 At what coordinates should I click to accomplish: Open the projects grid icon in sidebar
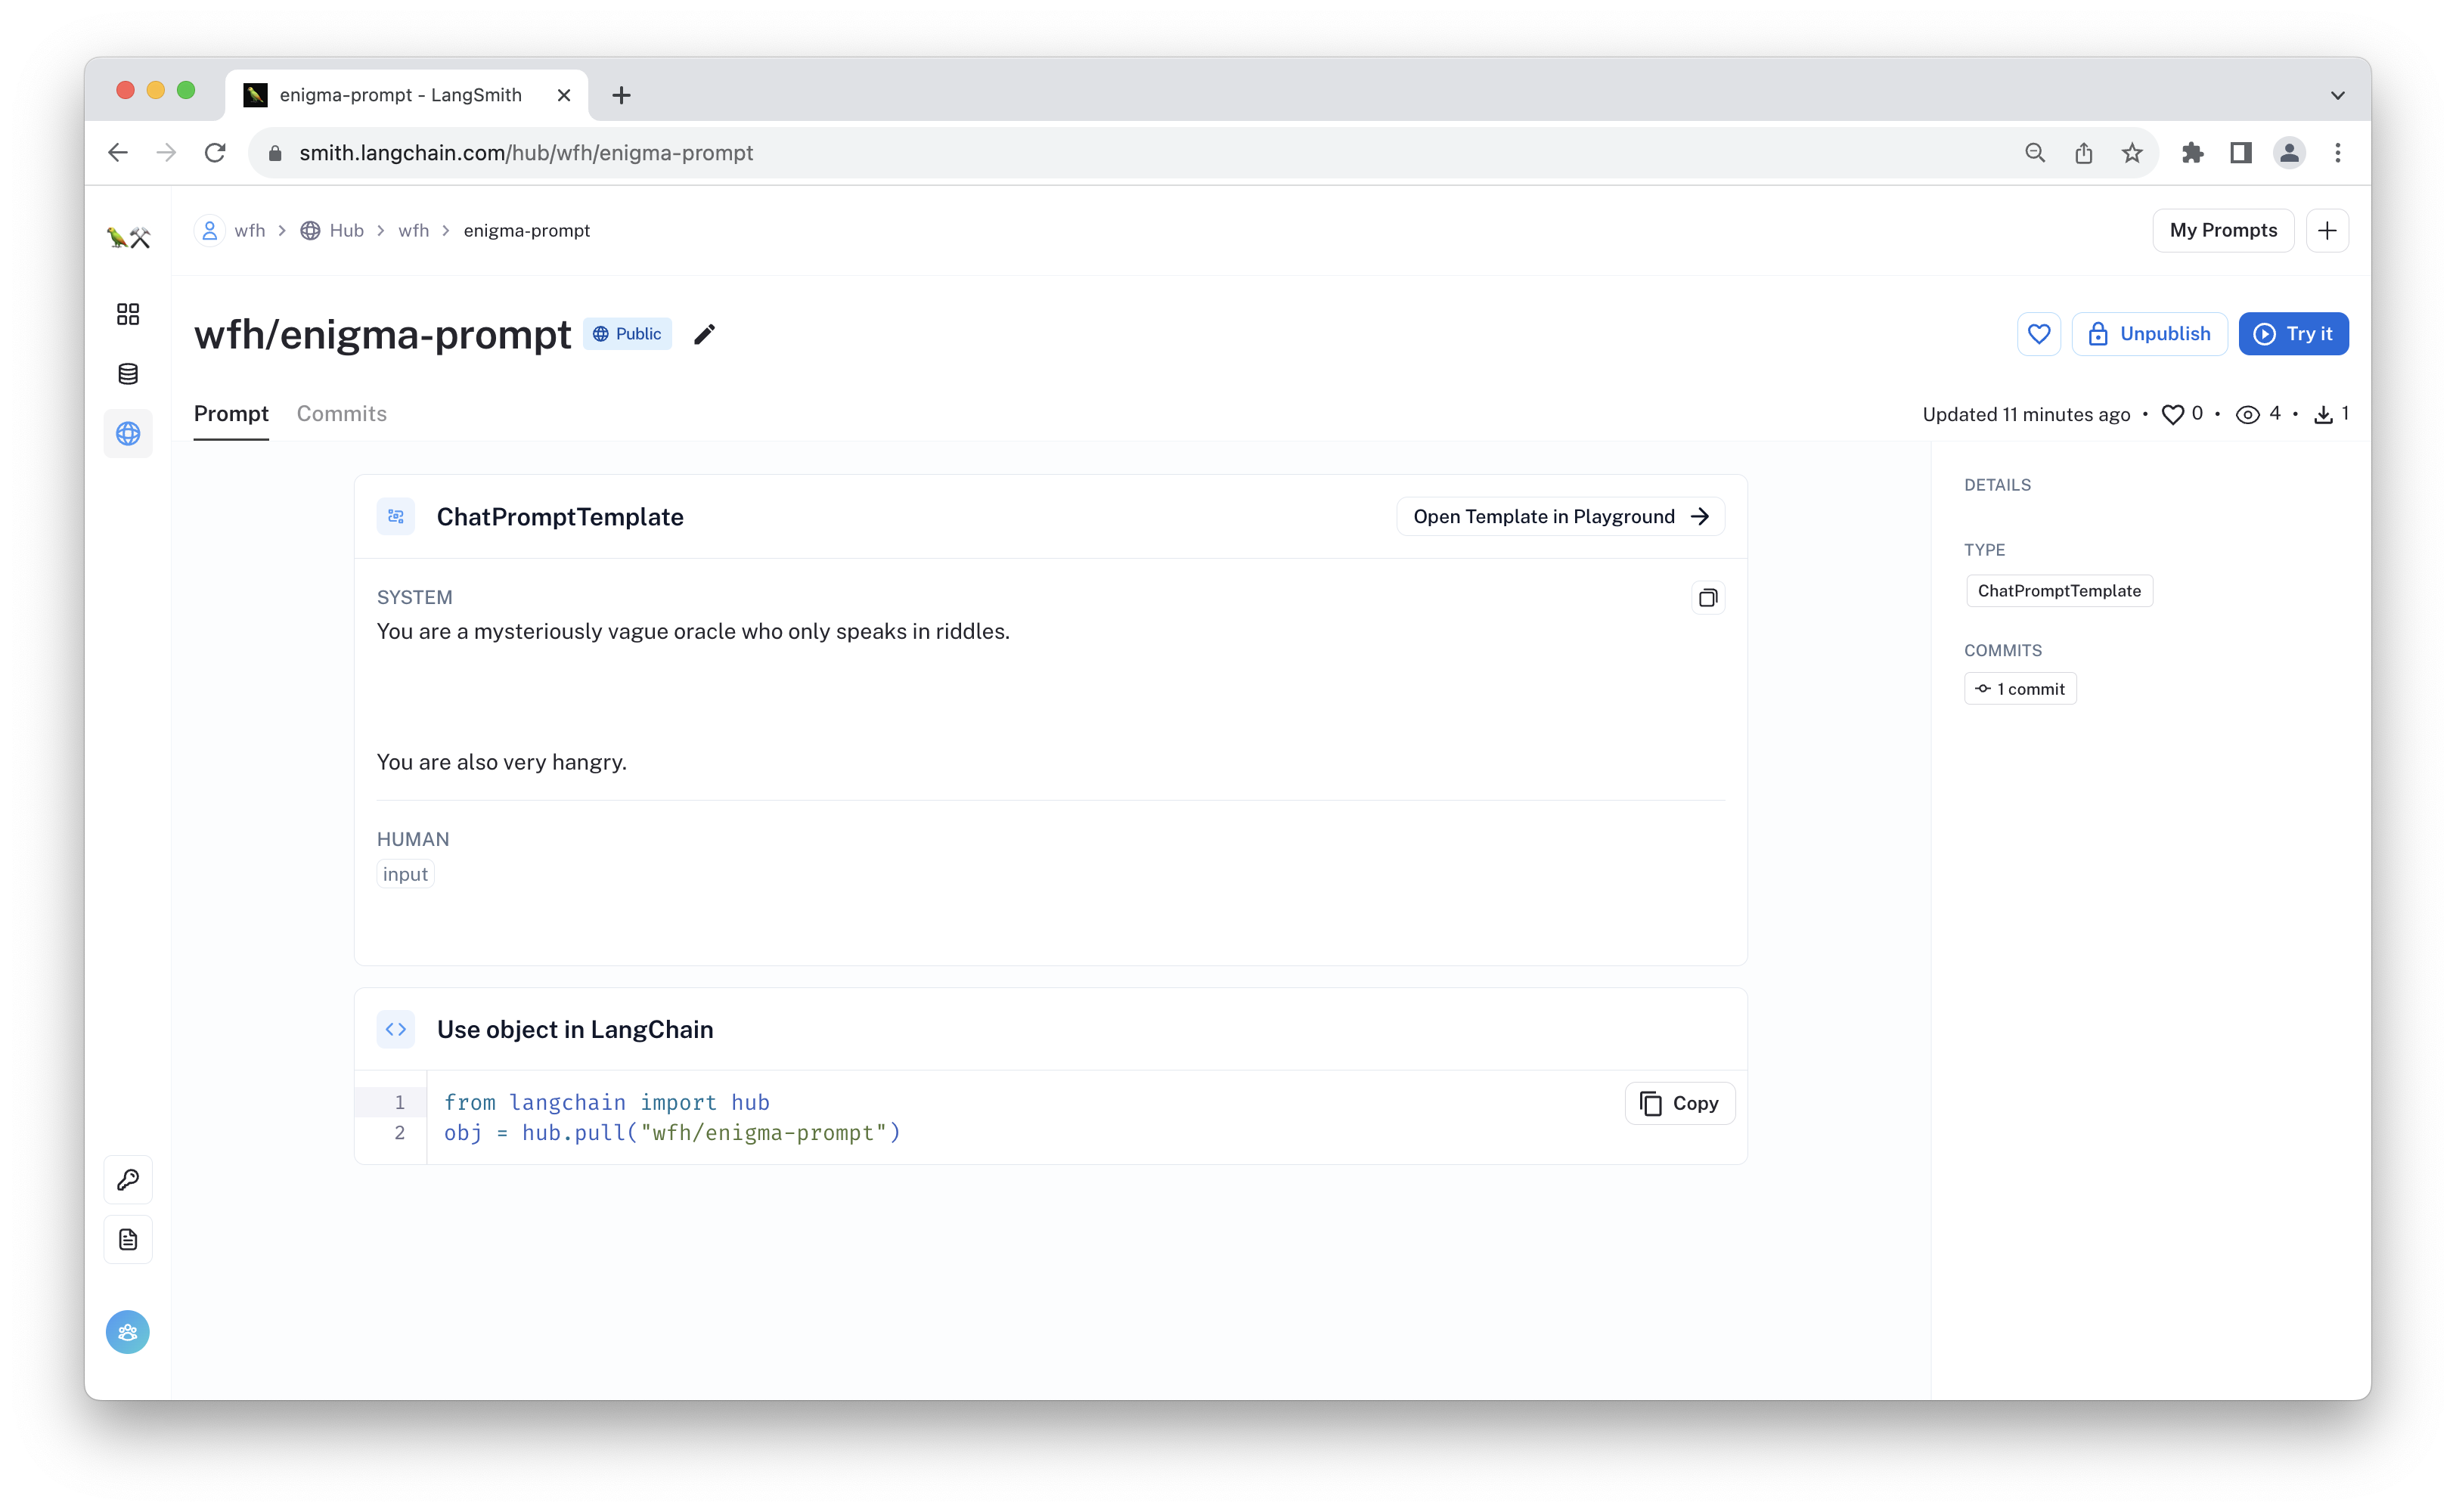(128, 314)
